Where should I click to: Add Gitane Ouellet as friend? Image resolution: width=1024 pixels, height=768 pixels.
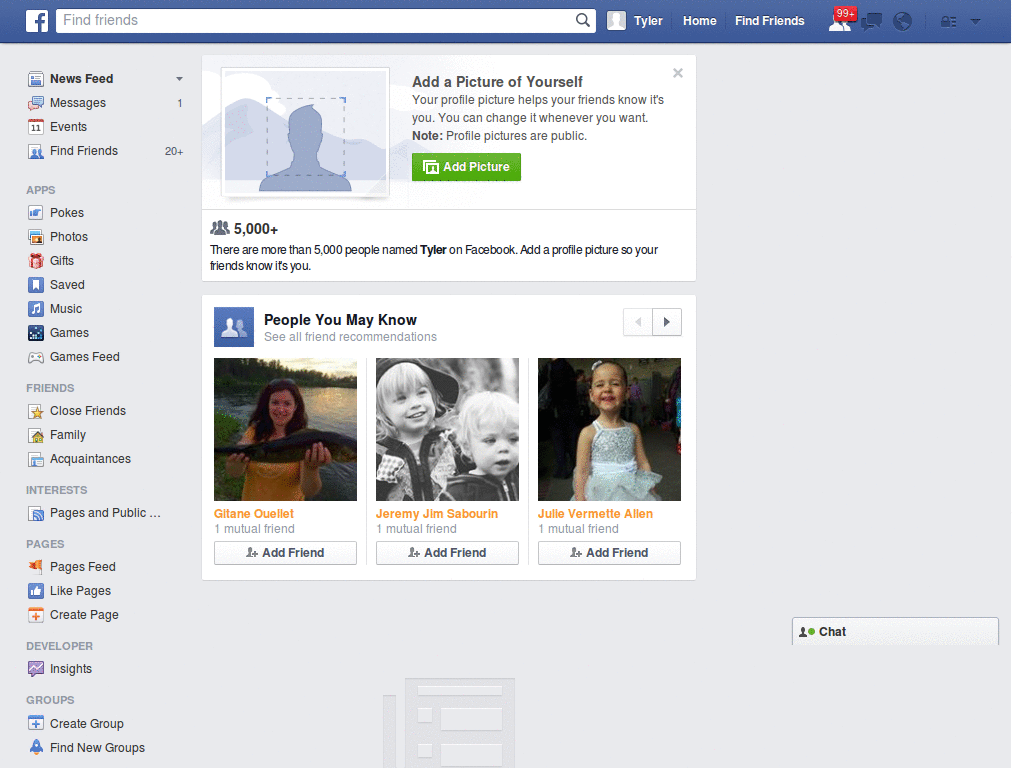point(285,553)
